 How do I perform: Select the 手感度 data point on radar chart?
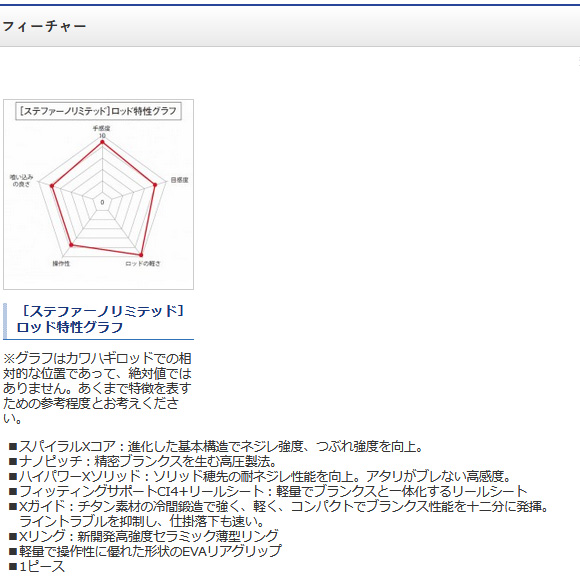tap(102, 142)
